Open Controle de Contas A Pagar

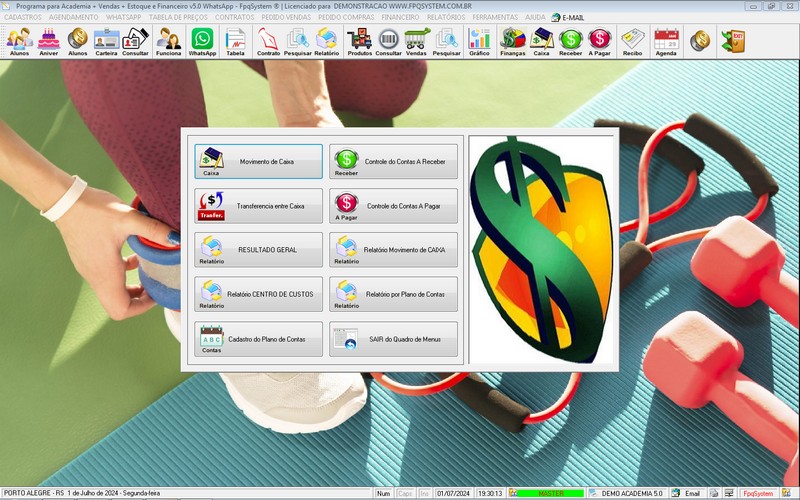pyautogui.click(x=394, y=206)
